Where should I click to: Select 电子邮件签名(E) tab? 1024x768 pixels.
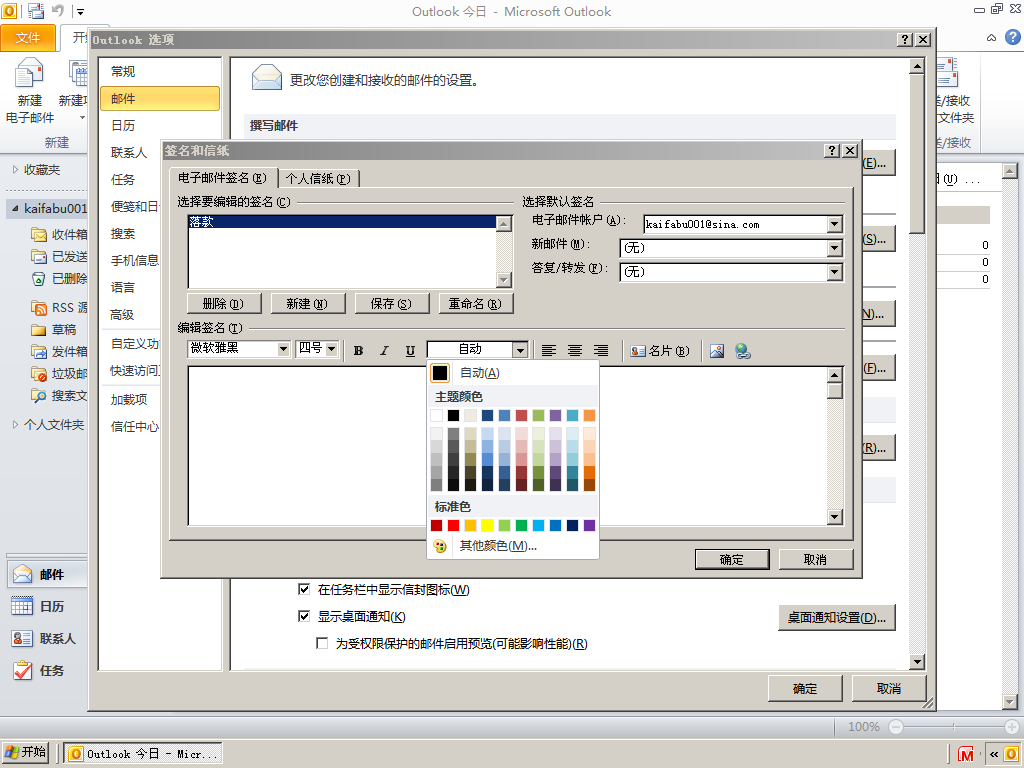coord(223,178)
